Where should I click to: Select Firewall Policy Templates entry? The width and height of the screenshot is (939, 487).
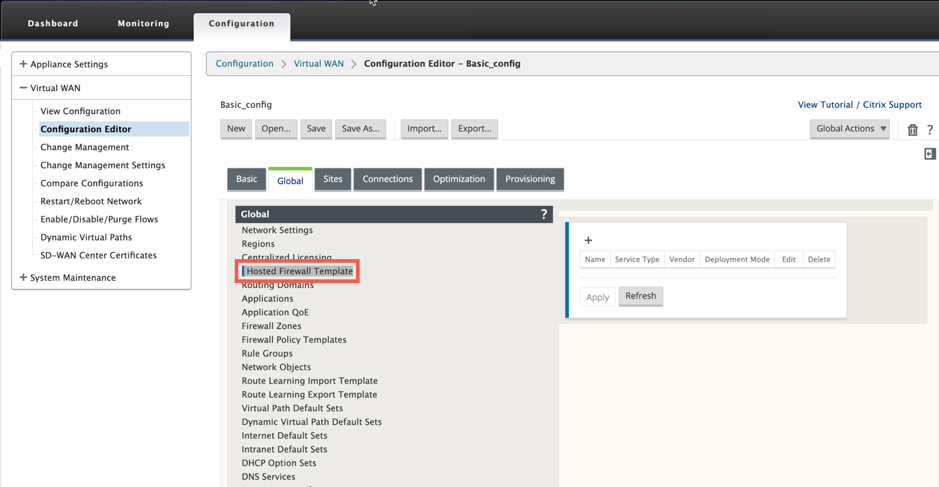click(293, 340)
